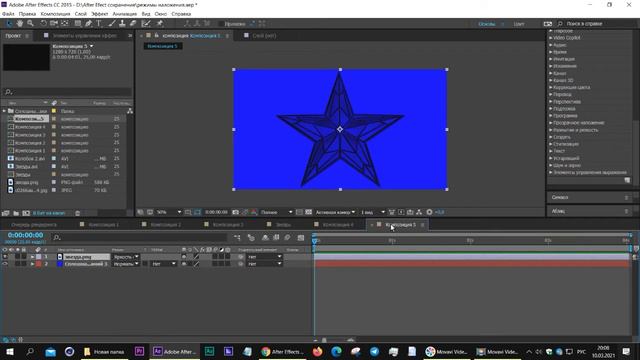The image size is (640, 360).
Task: Hide layer 2 with its eye toggle
Action: (x=5, y=264)
